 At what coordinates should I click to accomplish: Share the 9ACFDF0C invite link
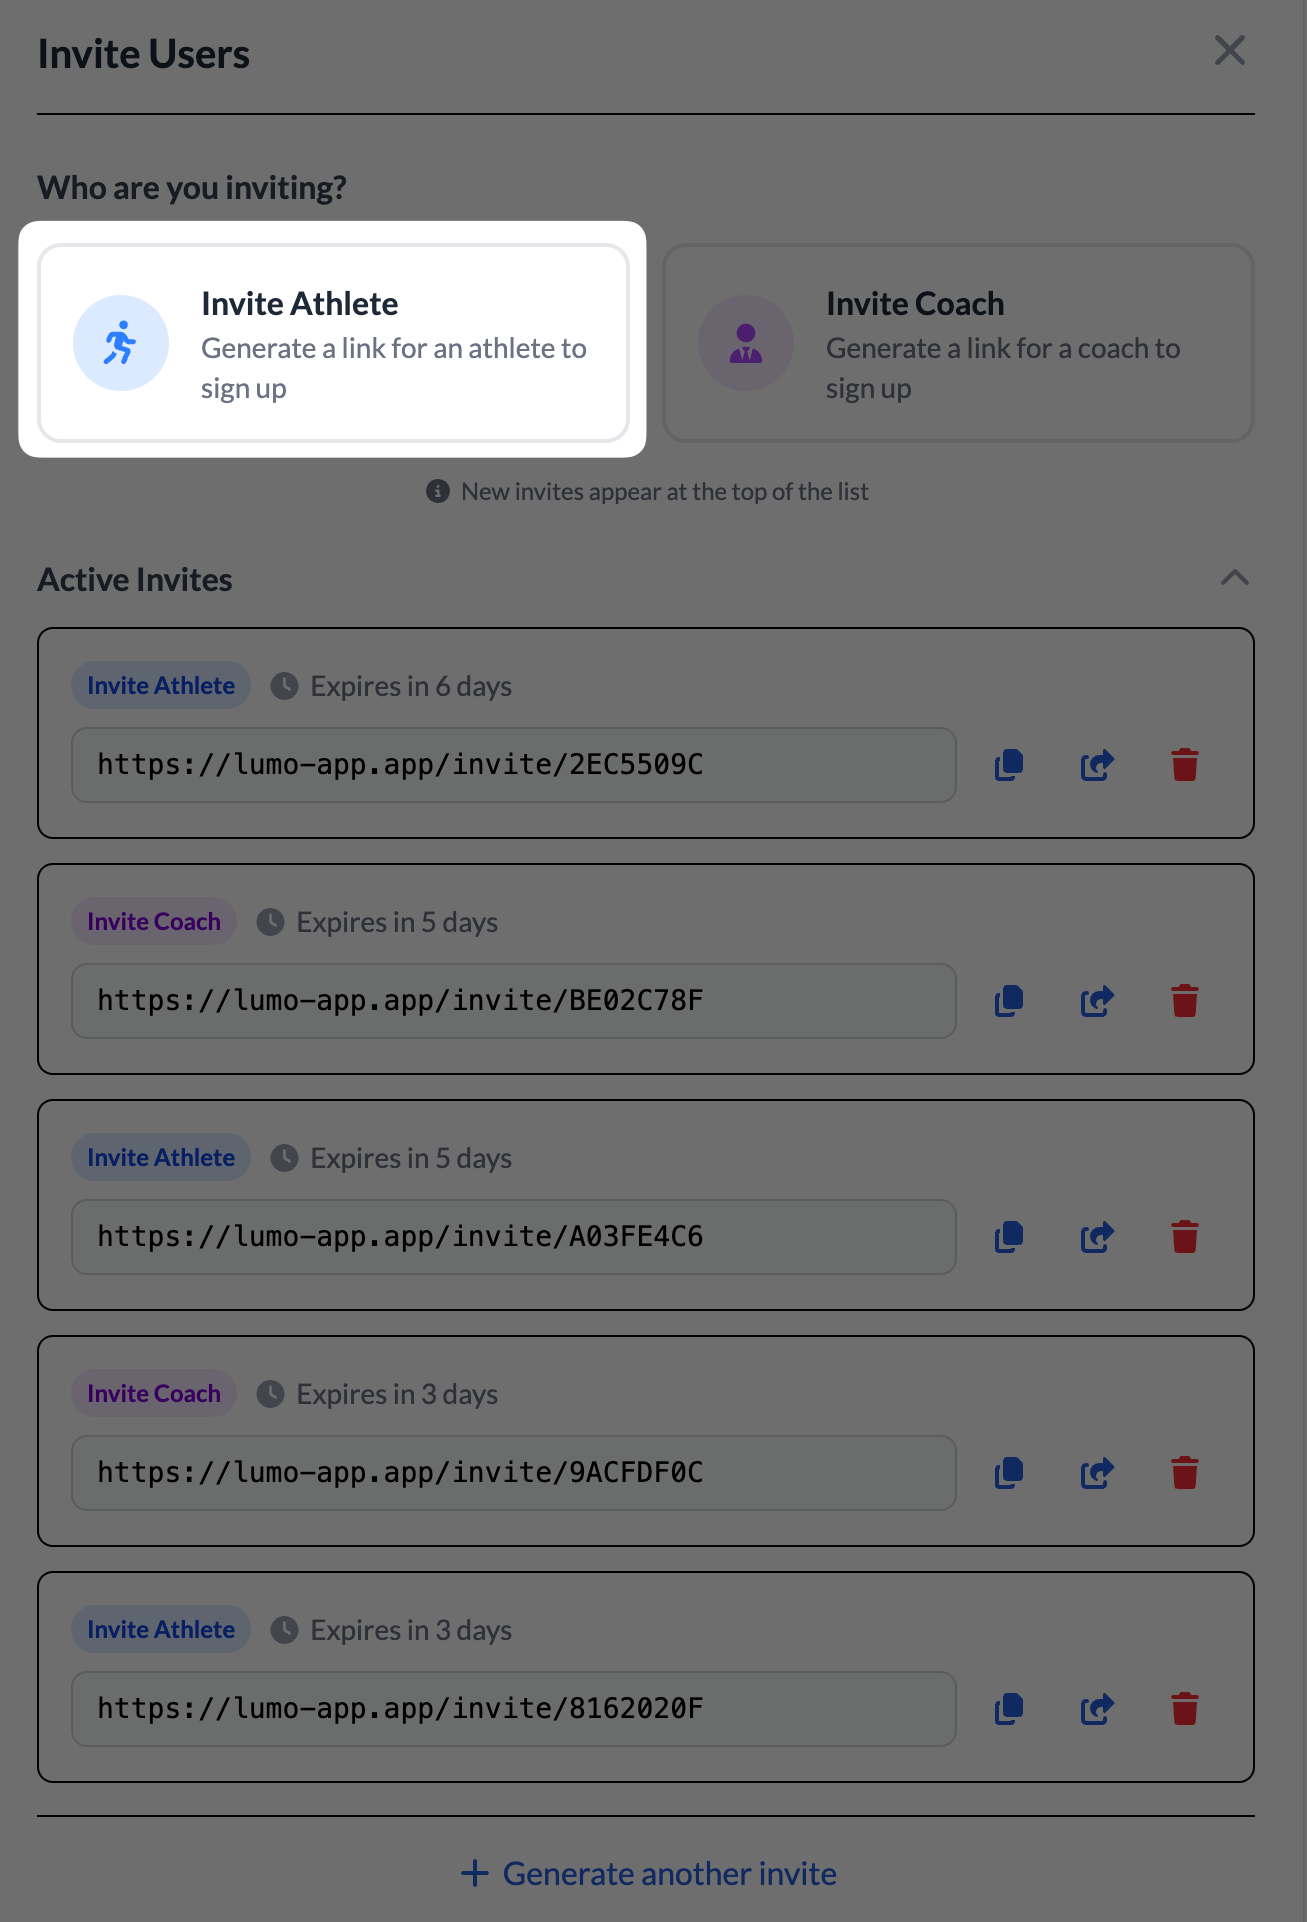click(x=1097, y=1473)
